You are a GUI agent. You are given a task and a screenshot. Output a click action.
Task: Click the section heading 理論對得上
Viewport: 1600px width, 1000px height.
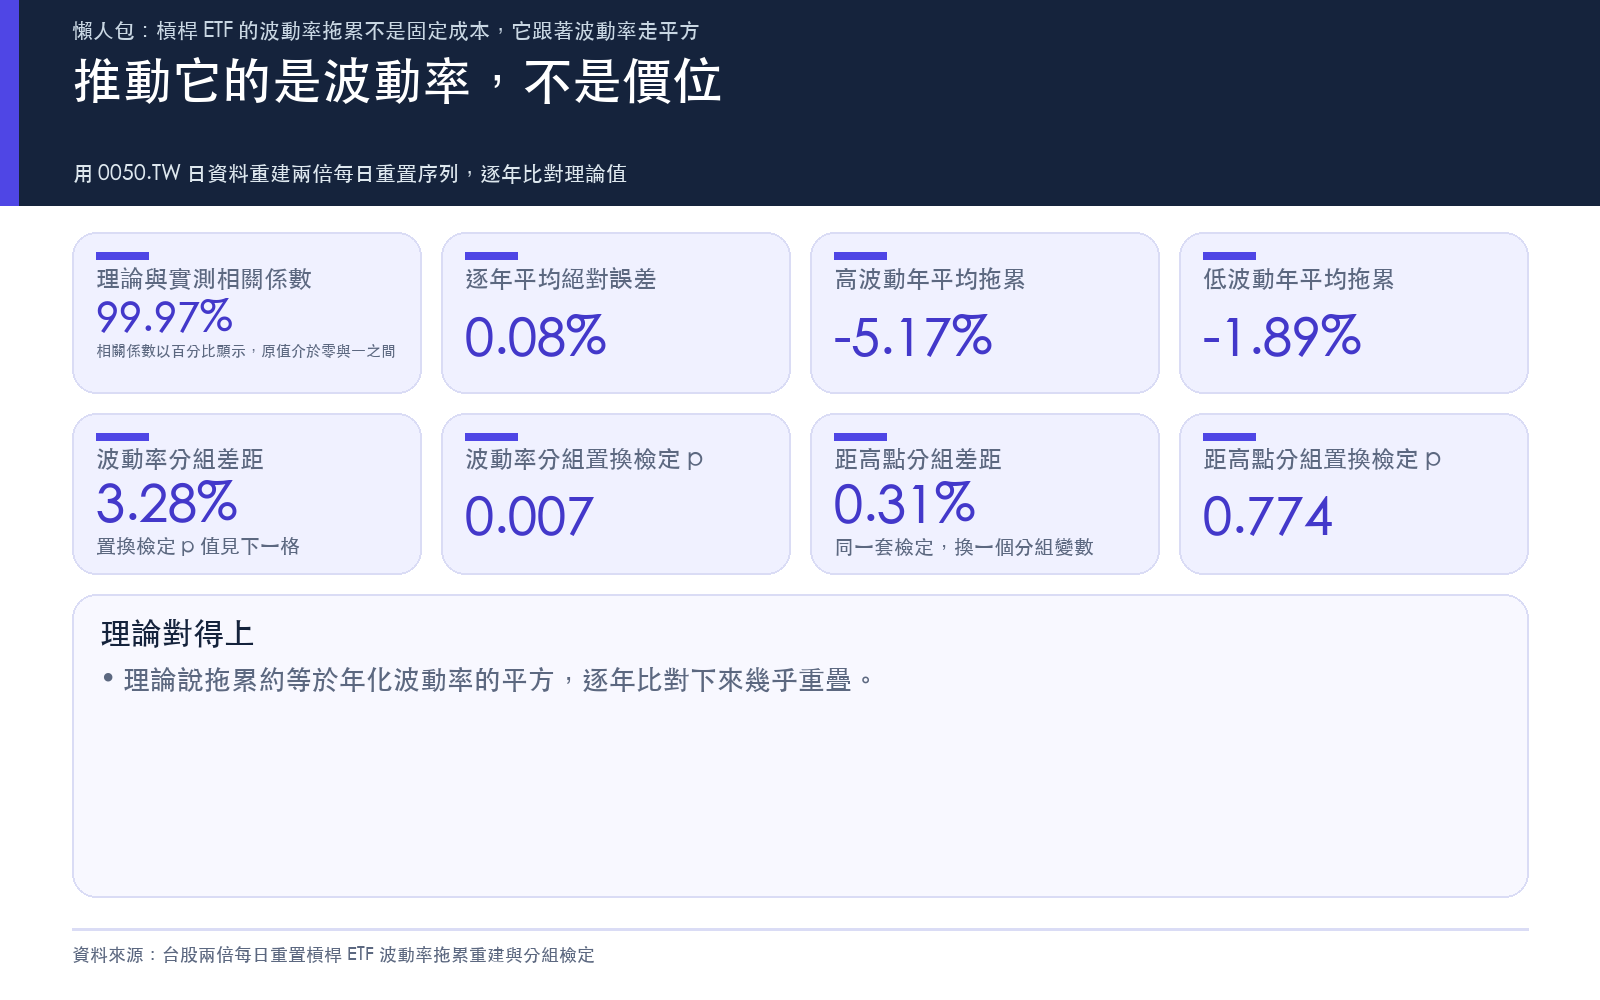coord(177,633)
